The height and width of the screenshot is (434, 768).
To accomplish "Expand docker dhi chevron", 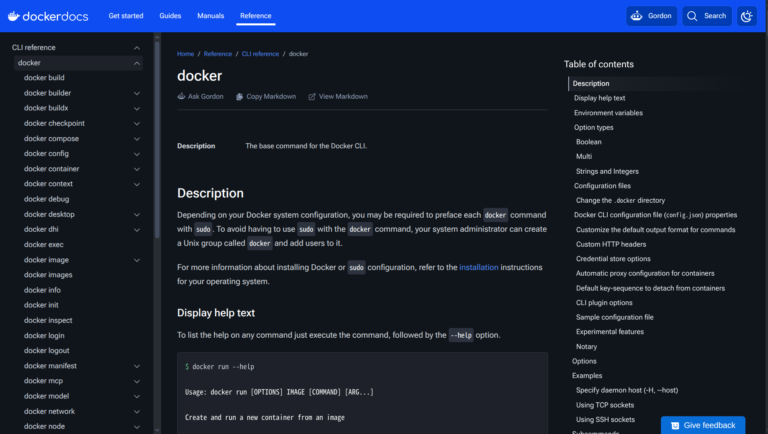I will coord(137,230).
